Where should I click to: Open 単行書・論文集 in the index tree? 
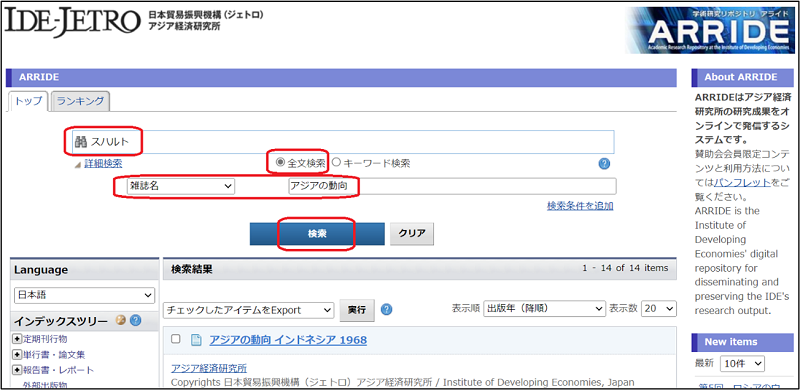coord(54,354)
